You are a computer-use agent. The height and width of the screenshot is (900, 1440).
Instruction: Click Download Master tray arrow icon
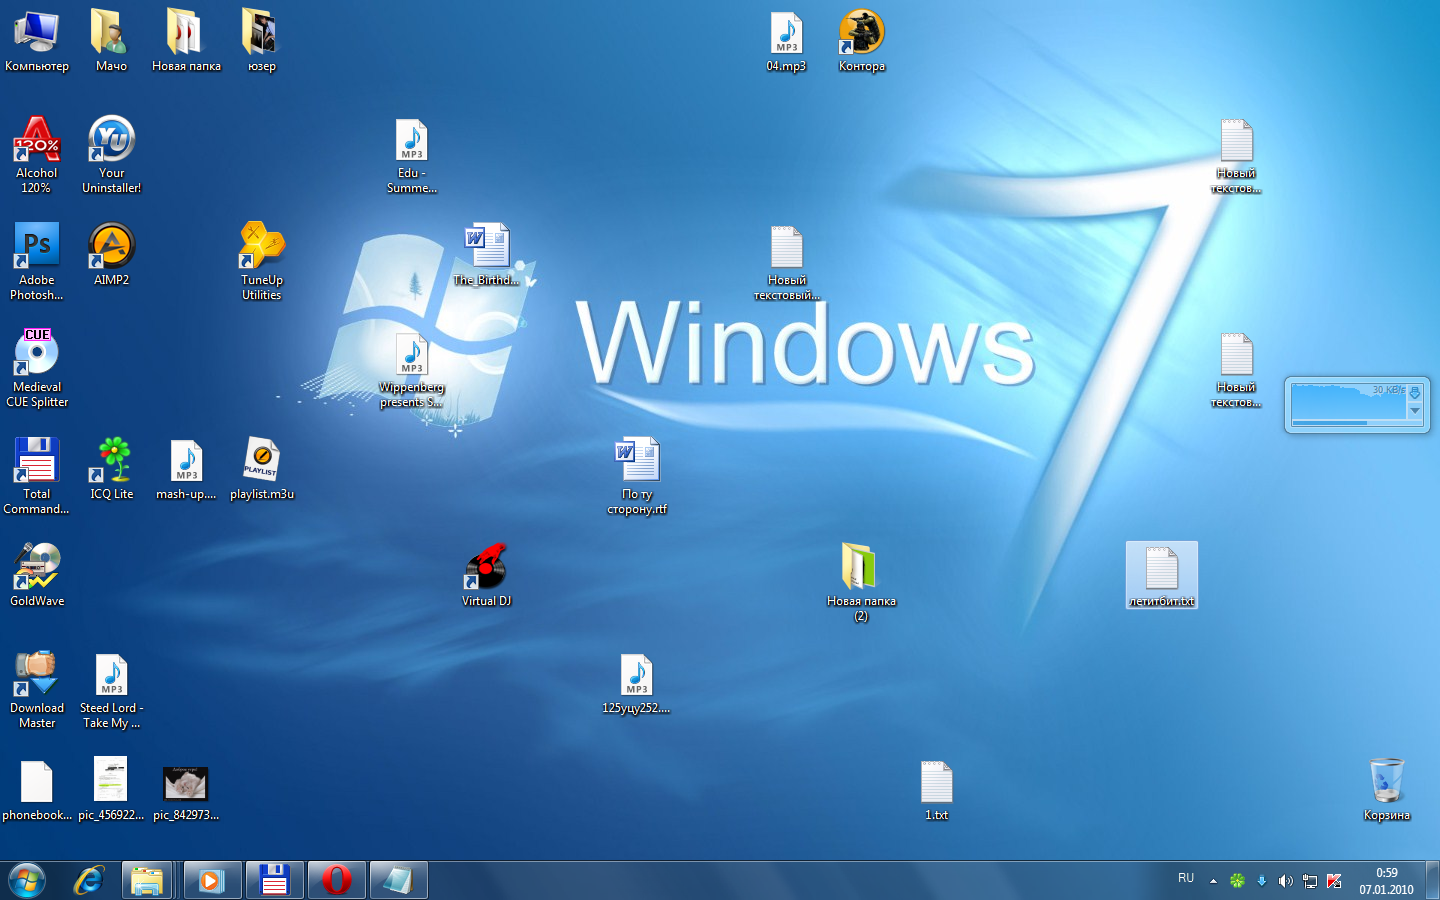(1261, 881)
